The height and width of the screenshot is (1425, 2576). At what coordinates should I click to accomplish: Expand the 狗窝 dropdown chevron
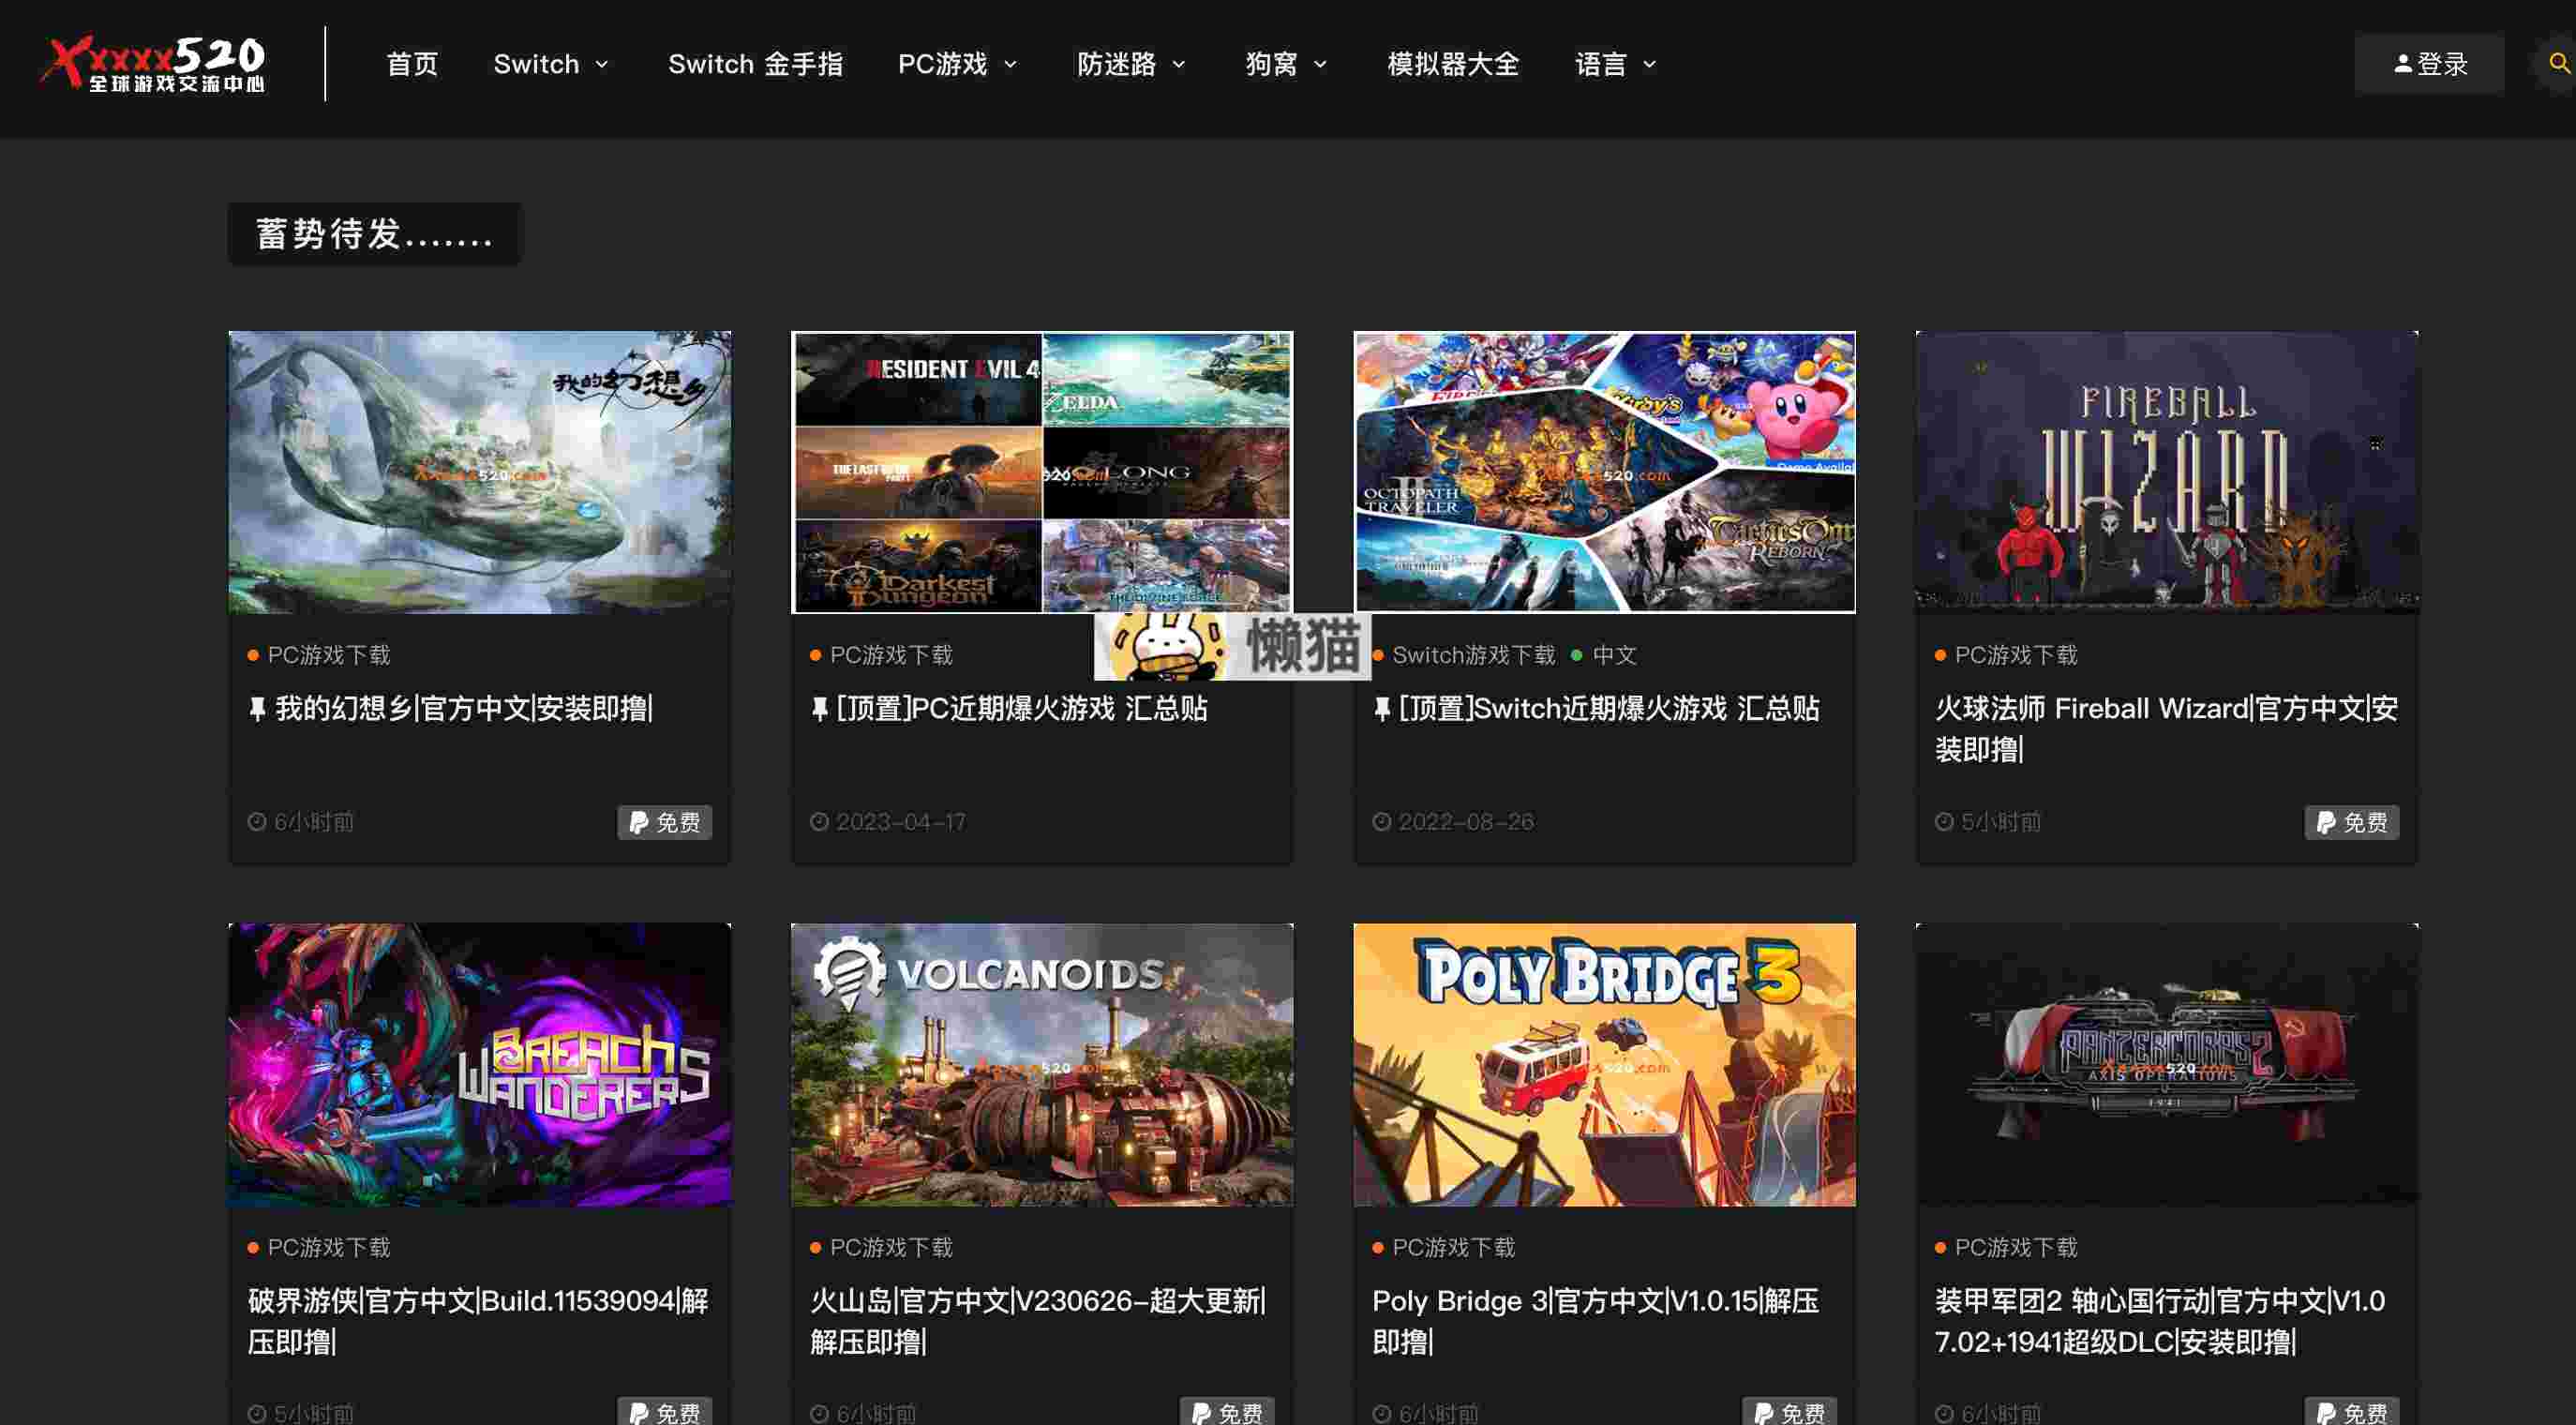pyautogui.click(x=1320, y=65)
